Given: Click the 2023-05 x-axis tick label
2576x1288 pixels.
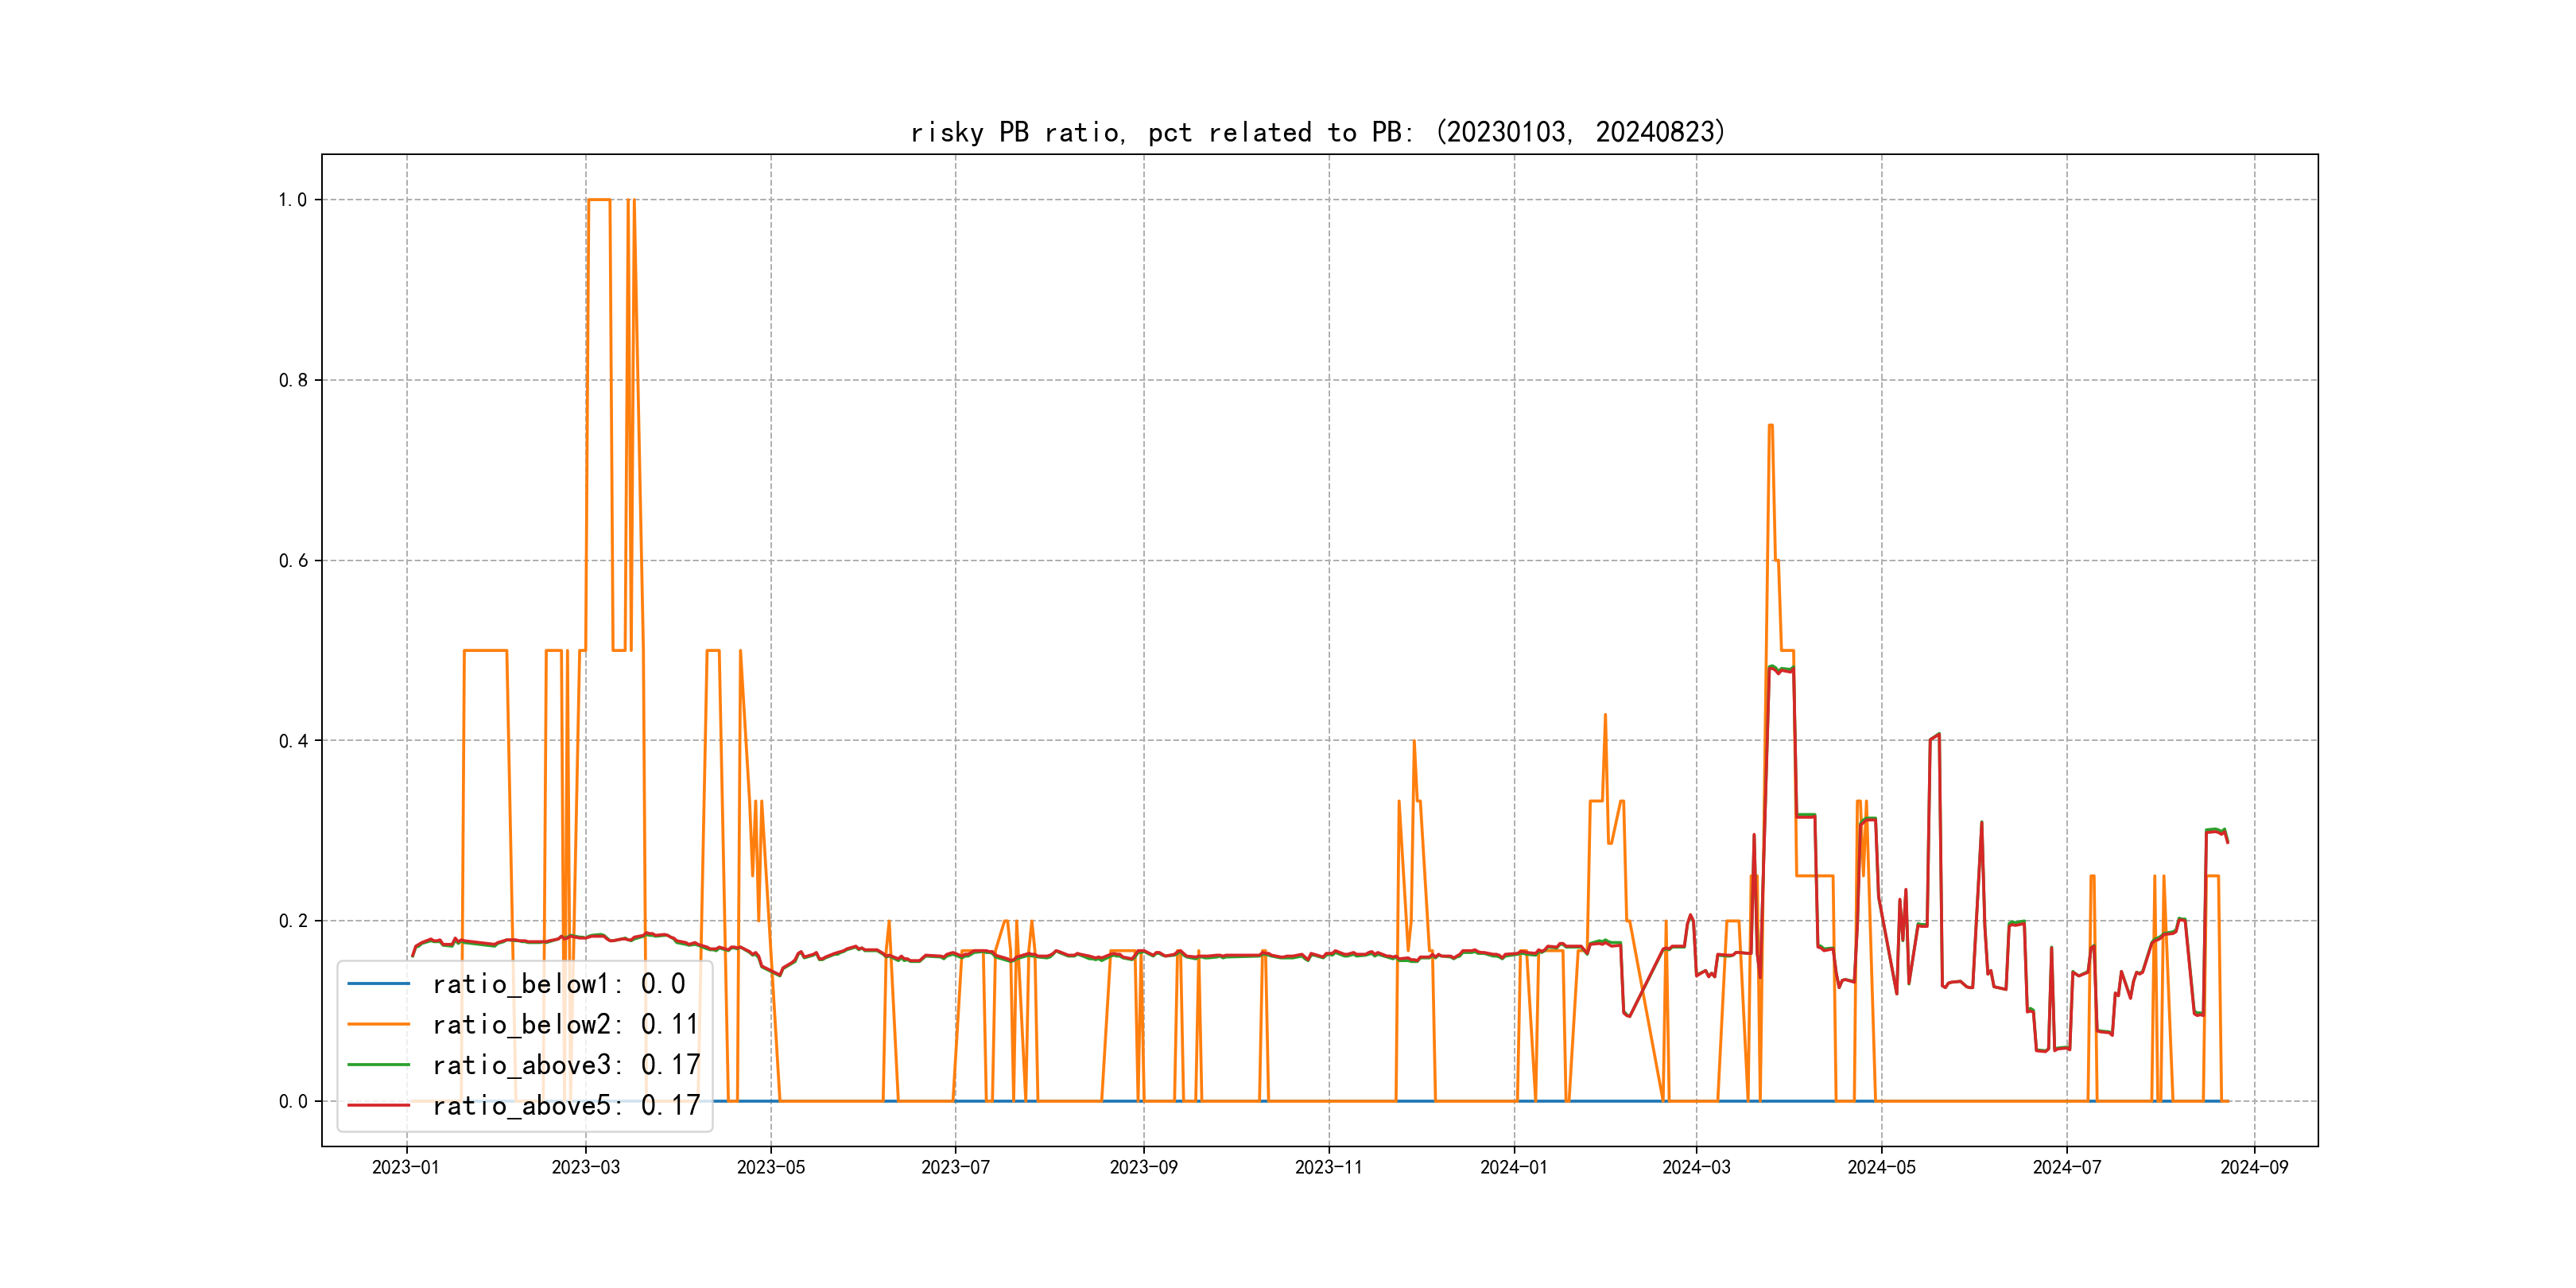Looking at the screenshot, I should [x=770, y=1167].
